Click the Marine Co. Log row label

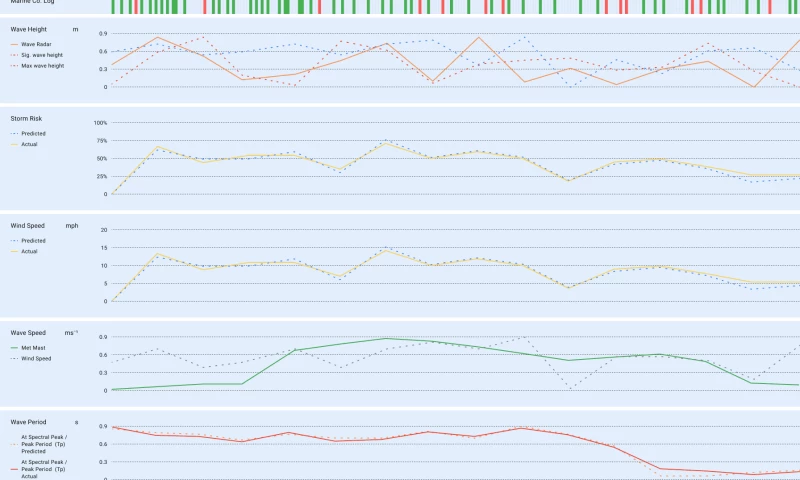coord(30,3)
